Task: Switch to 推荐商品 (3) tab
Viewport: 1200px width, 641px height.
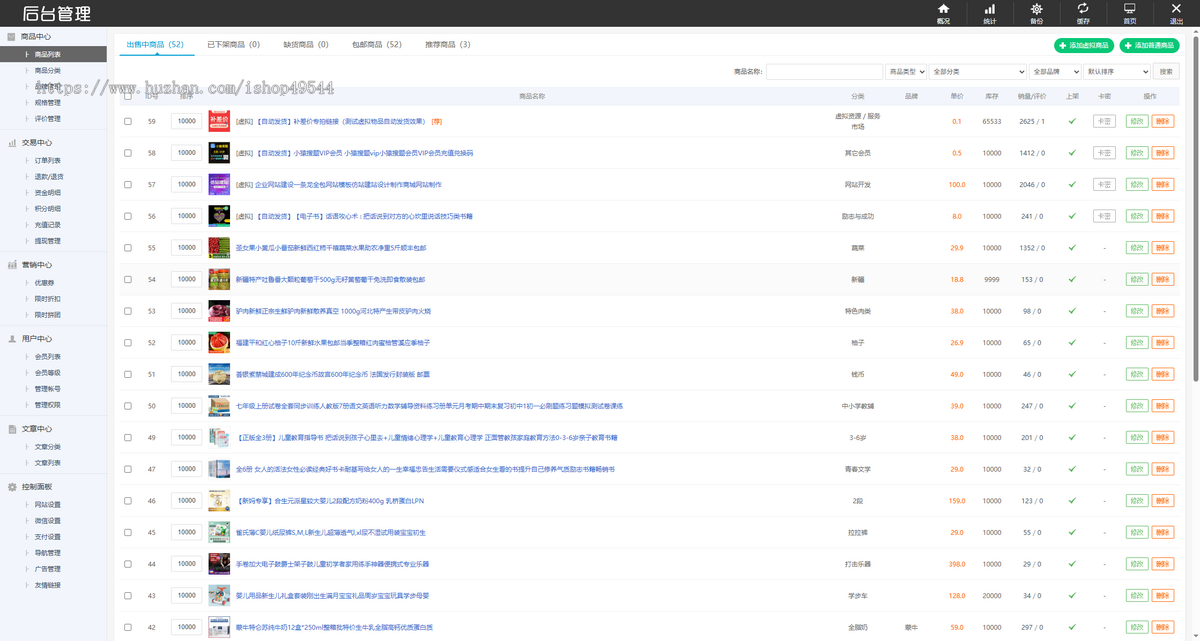Action: (447, 45)
